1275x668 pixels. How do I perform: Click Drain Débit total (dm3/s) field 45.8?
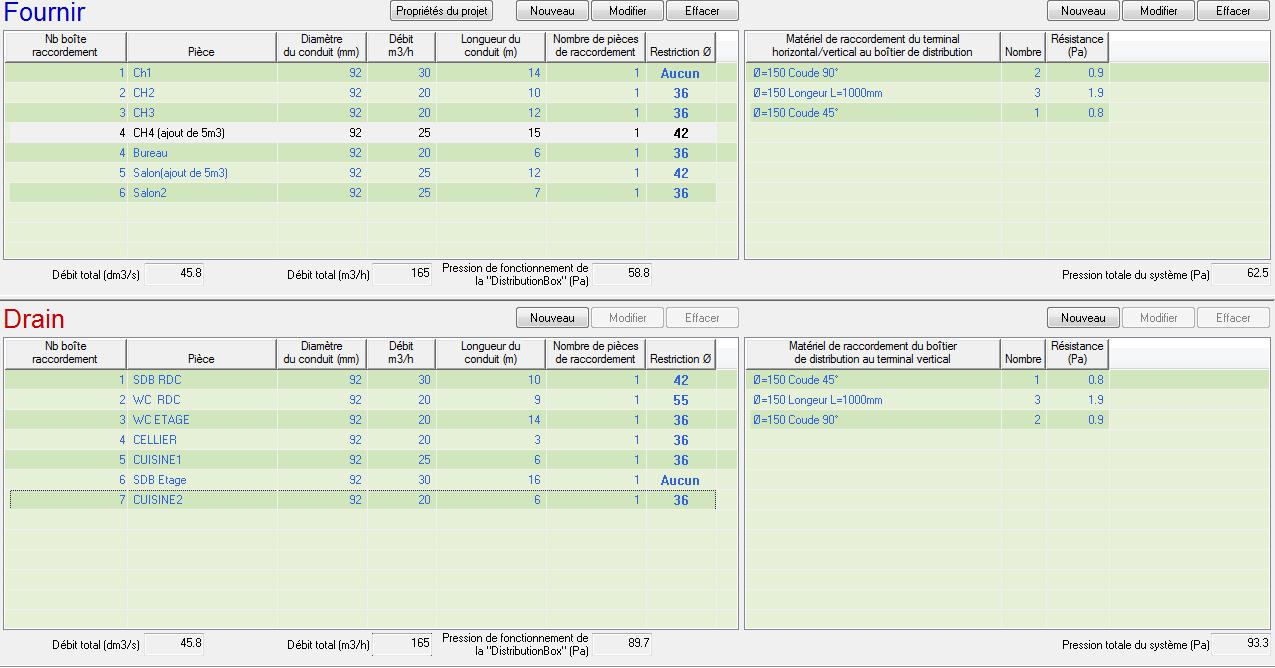click(174, 644)
